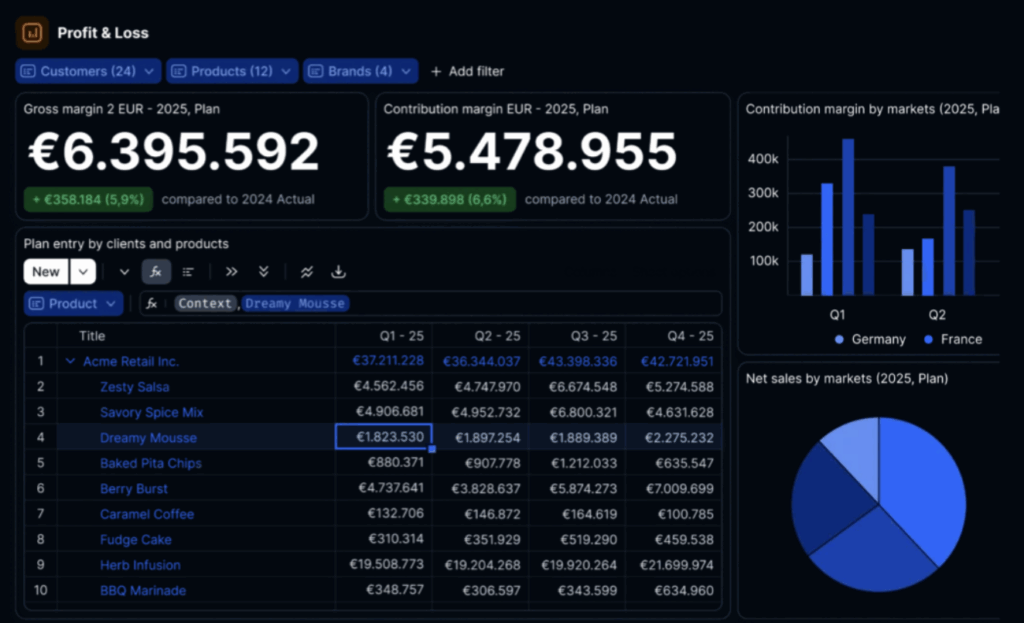Collapse the Acme Retail Inc. row
1024x623 pixels.
71,361
